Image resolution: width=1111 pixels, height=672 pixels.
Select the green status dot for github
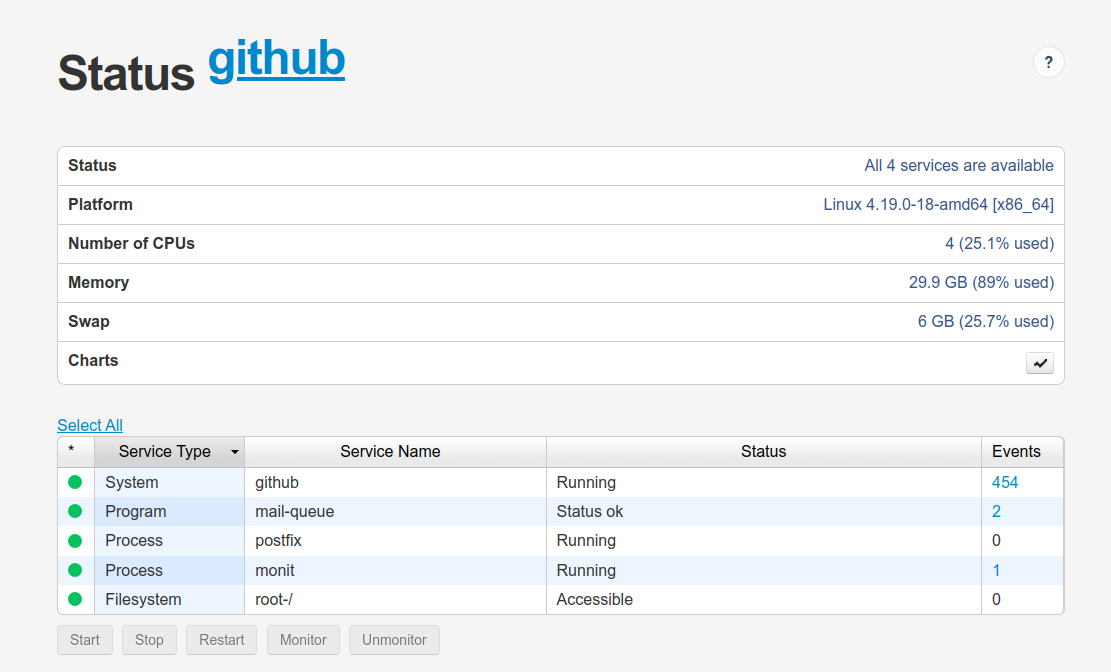pyautogui.click(x=75, y=482)
